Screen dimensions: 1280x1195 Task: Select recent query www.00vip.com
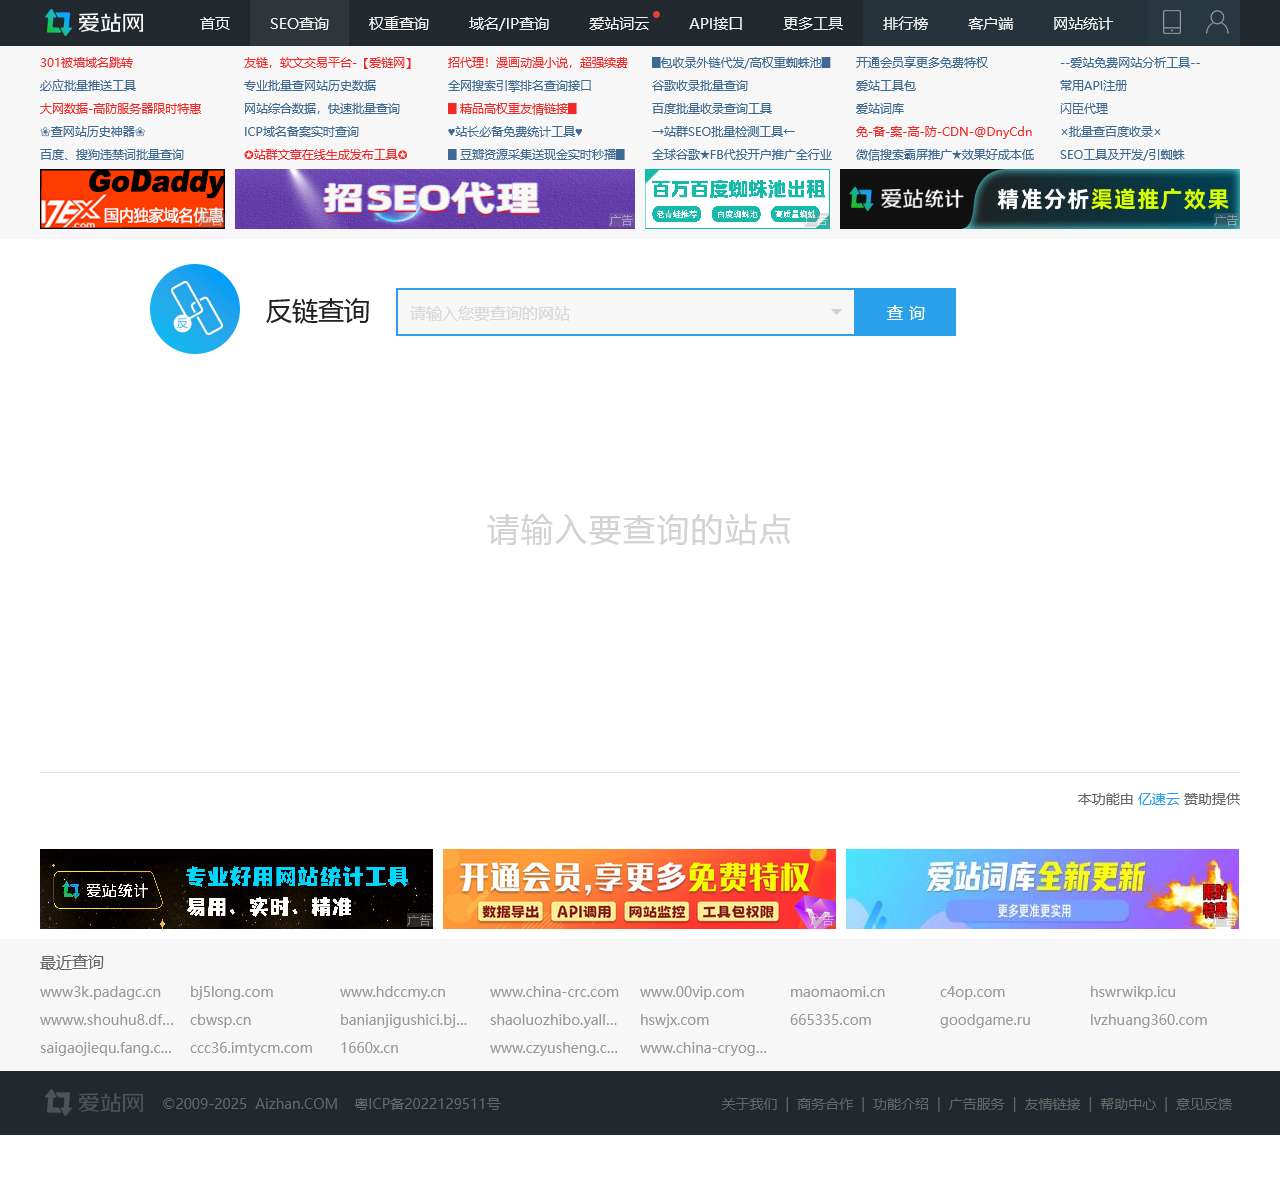(x=692, y=992)
